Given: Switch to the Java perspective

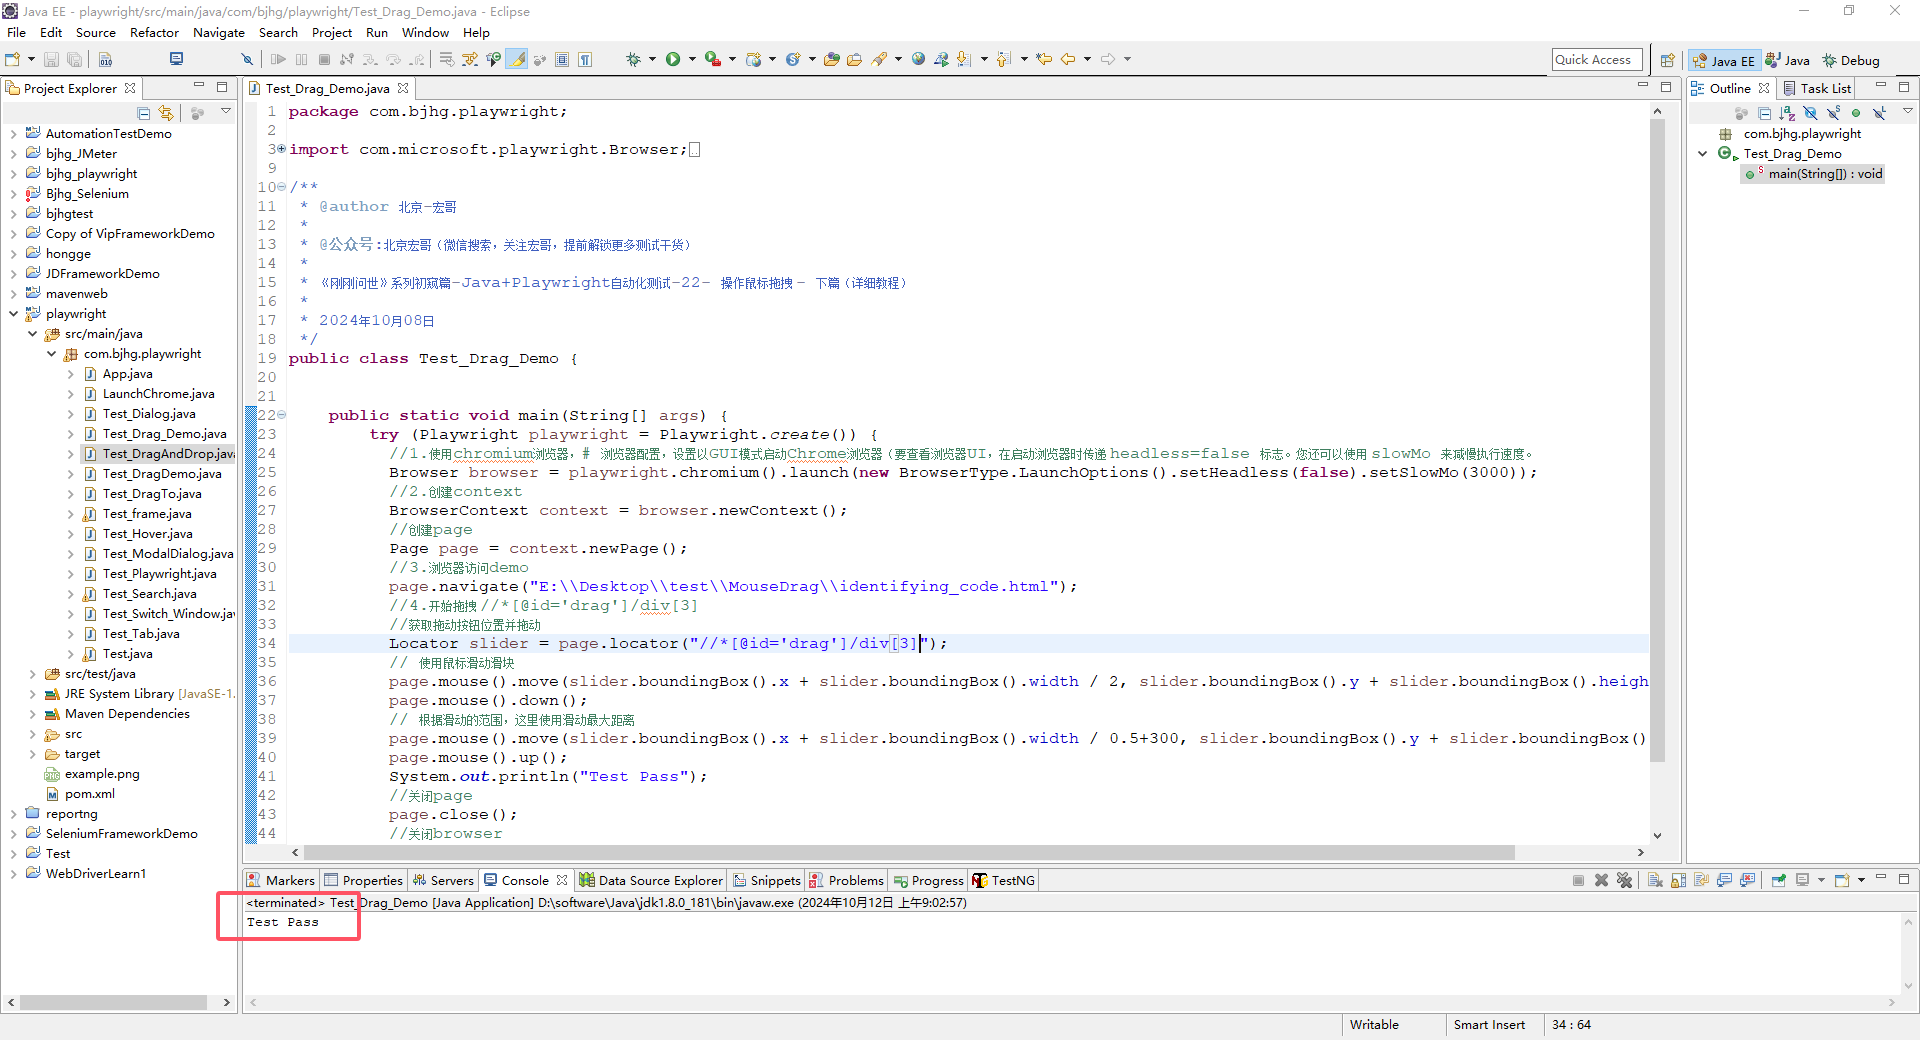Looking at the screenshot, I should coord(1787,61).
